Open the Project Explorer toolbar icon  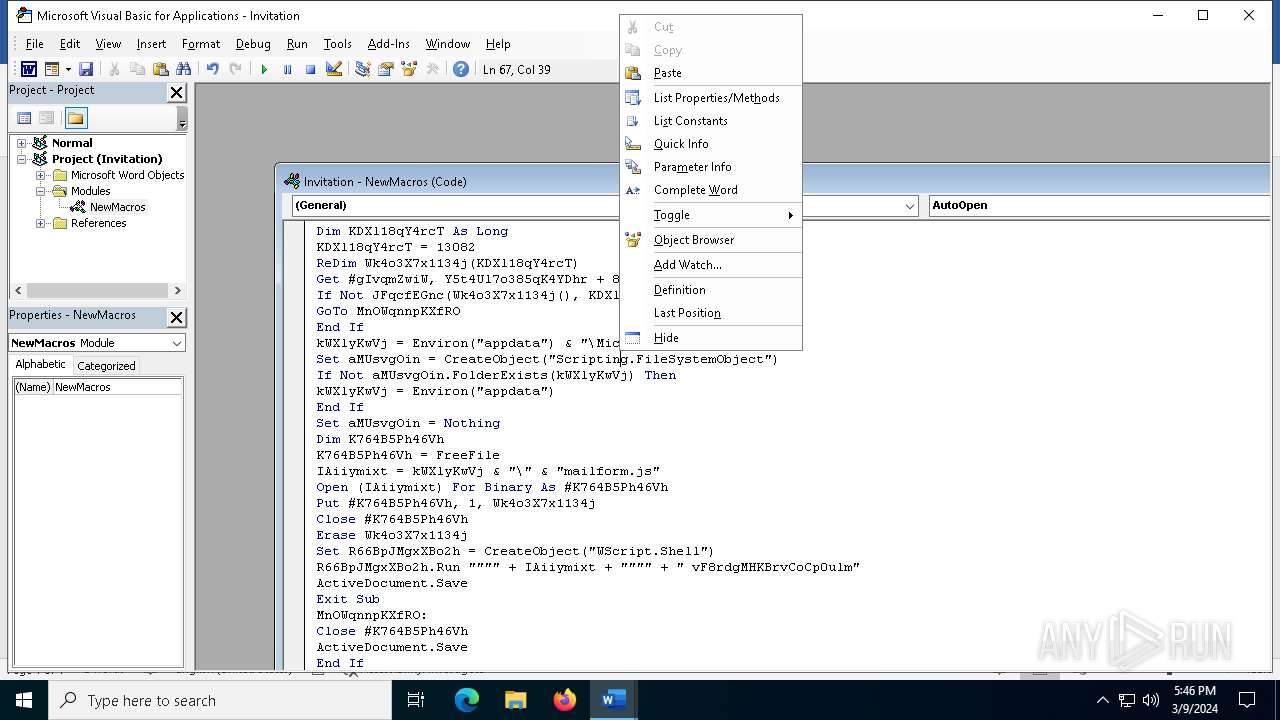click(x=363, y=69)
